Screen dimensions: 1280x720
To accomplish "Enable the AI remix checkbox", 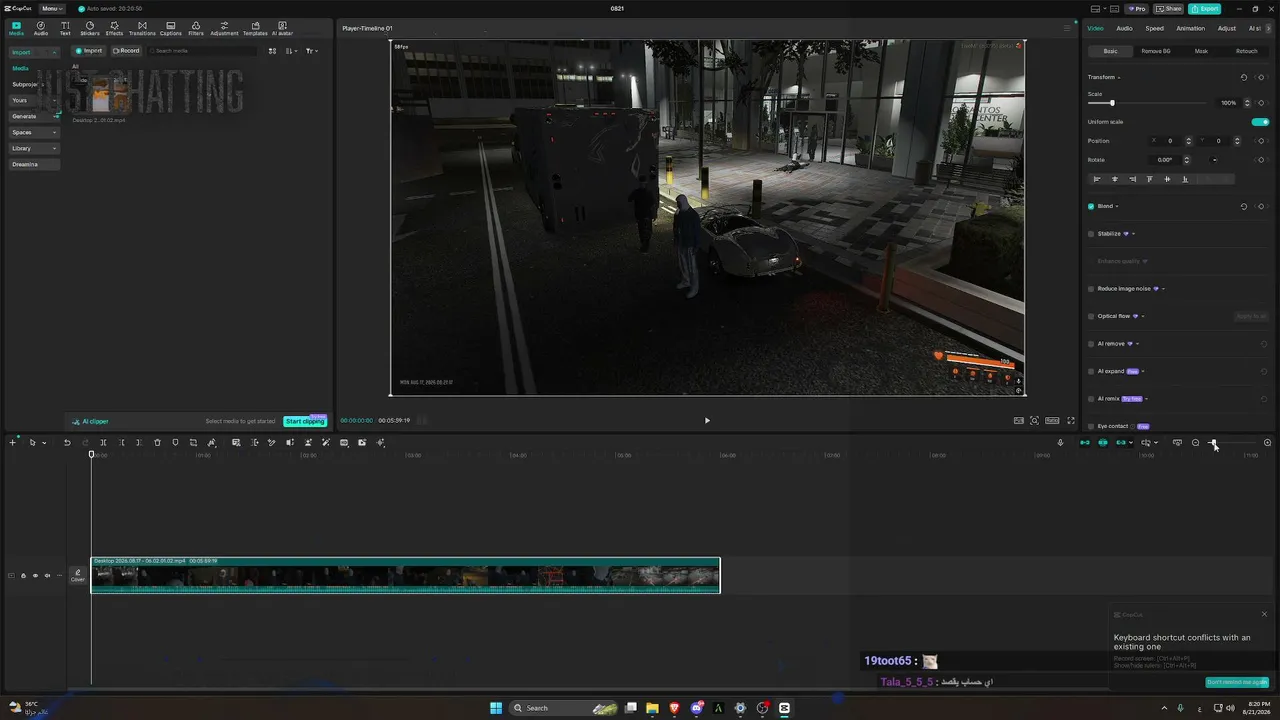I will click(1091, 399).
